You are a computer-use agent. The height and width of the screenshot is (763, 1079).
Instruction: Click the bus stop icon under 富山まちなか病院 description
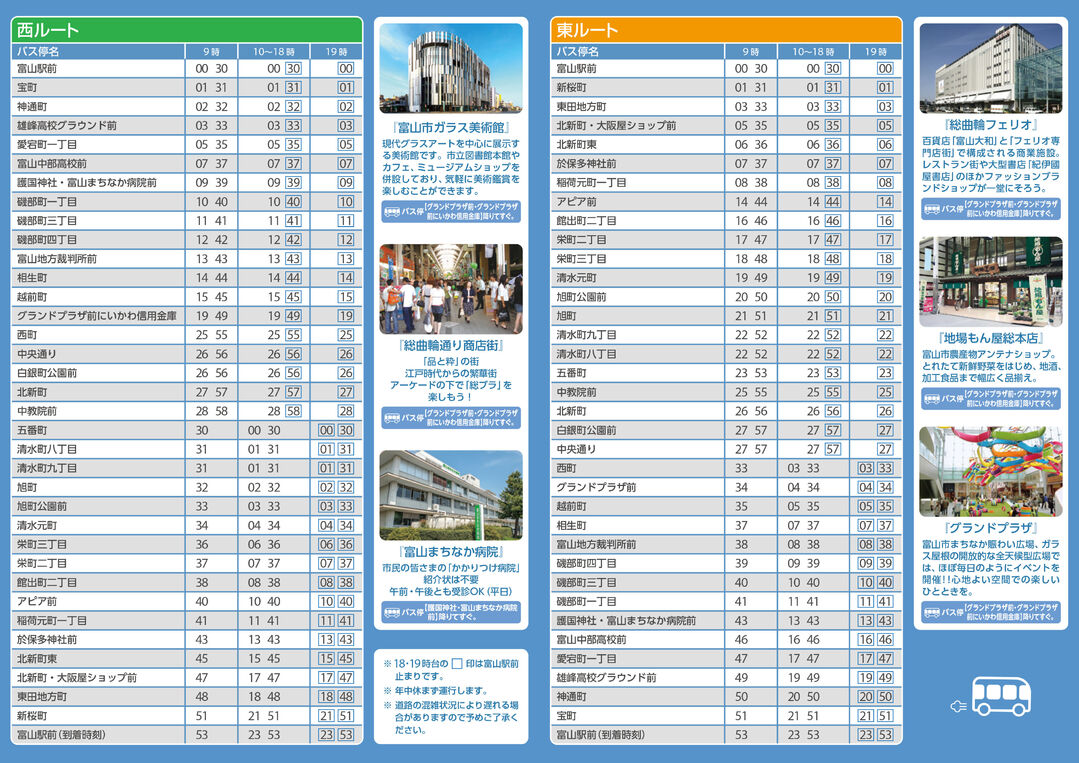point(391,612)
